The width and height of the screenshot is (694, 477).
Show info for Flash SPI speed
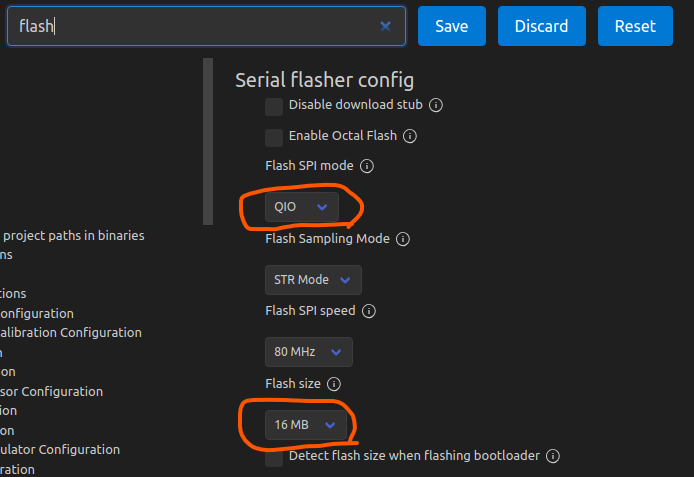[369, 311]
